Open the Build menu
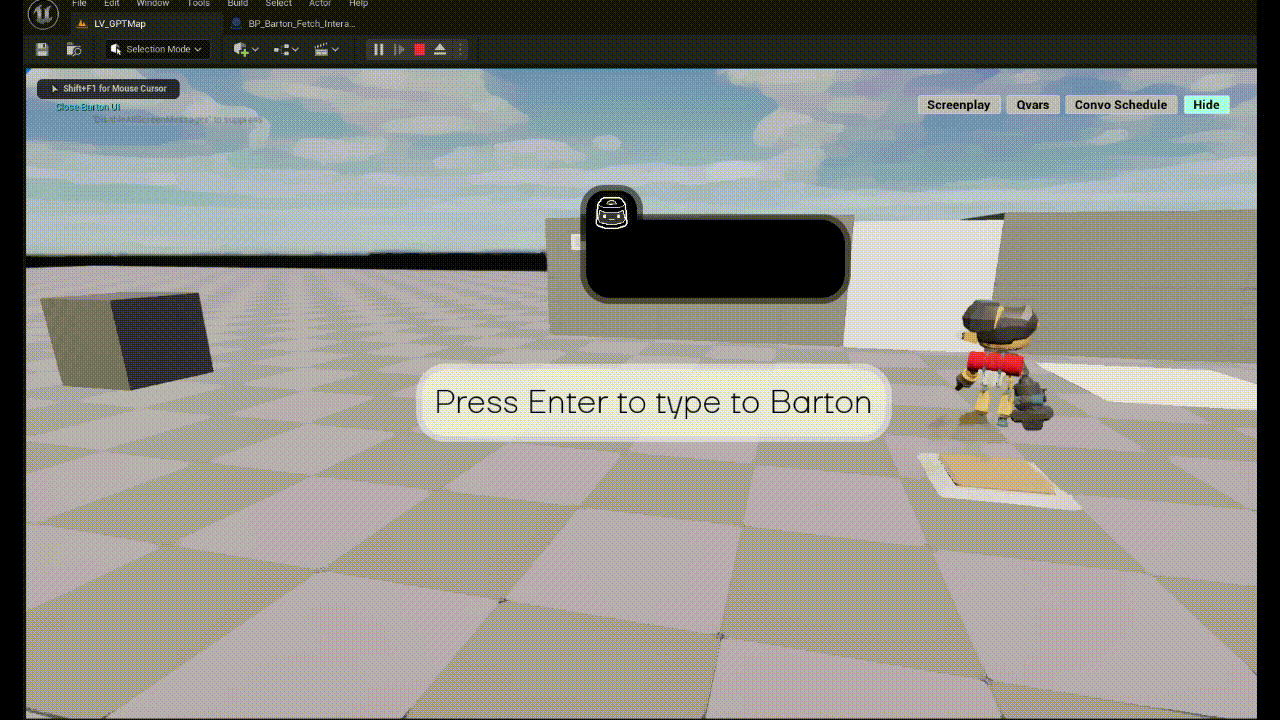Screen dimensions: 1280x720 click(x=237, y=4)
